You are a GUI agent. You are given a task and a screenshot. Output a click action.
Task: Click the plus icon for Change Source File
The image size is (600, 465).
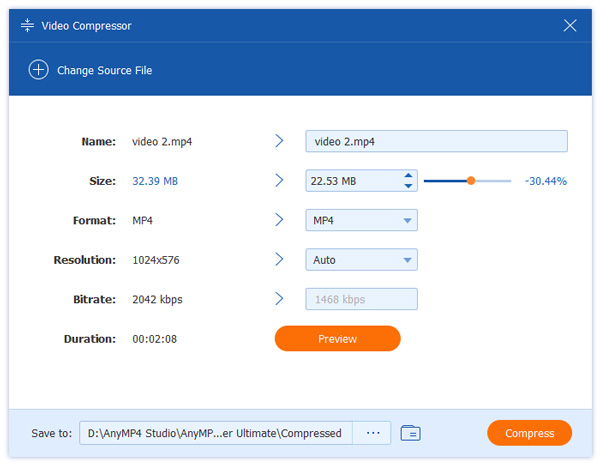[38, 70]
